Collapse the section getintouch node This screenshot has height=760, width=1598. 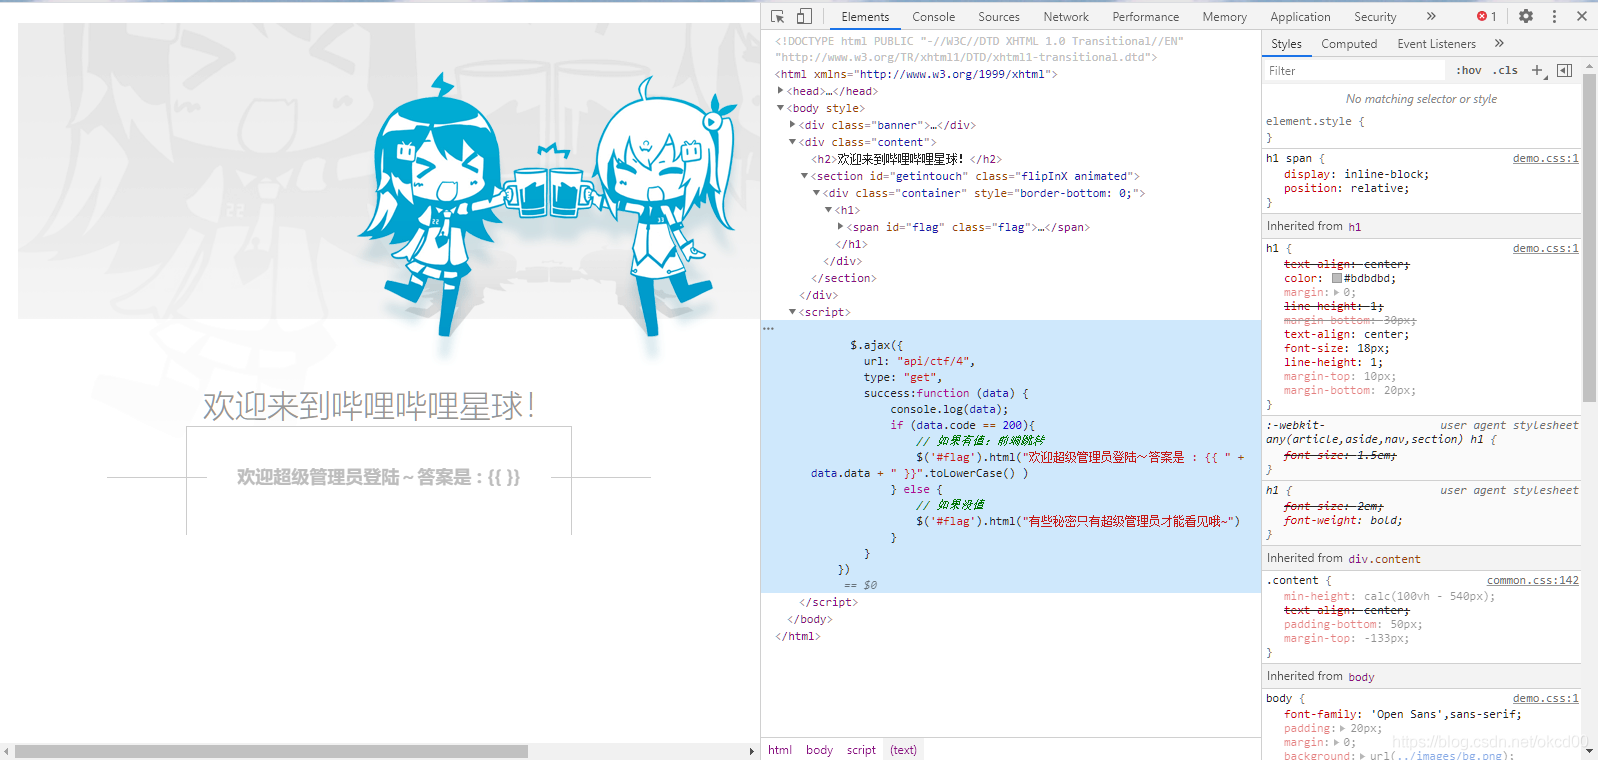pyautogui.click(x=805, y=176)
